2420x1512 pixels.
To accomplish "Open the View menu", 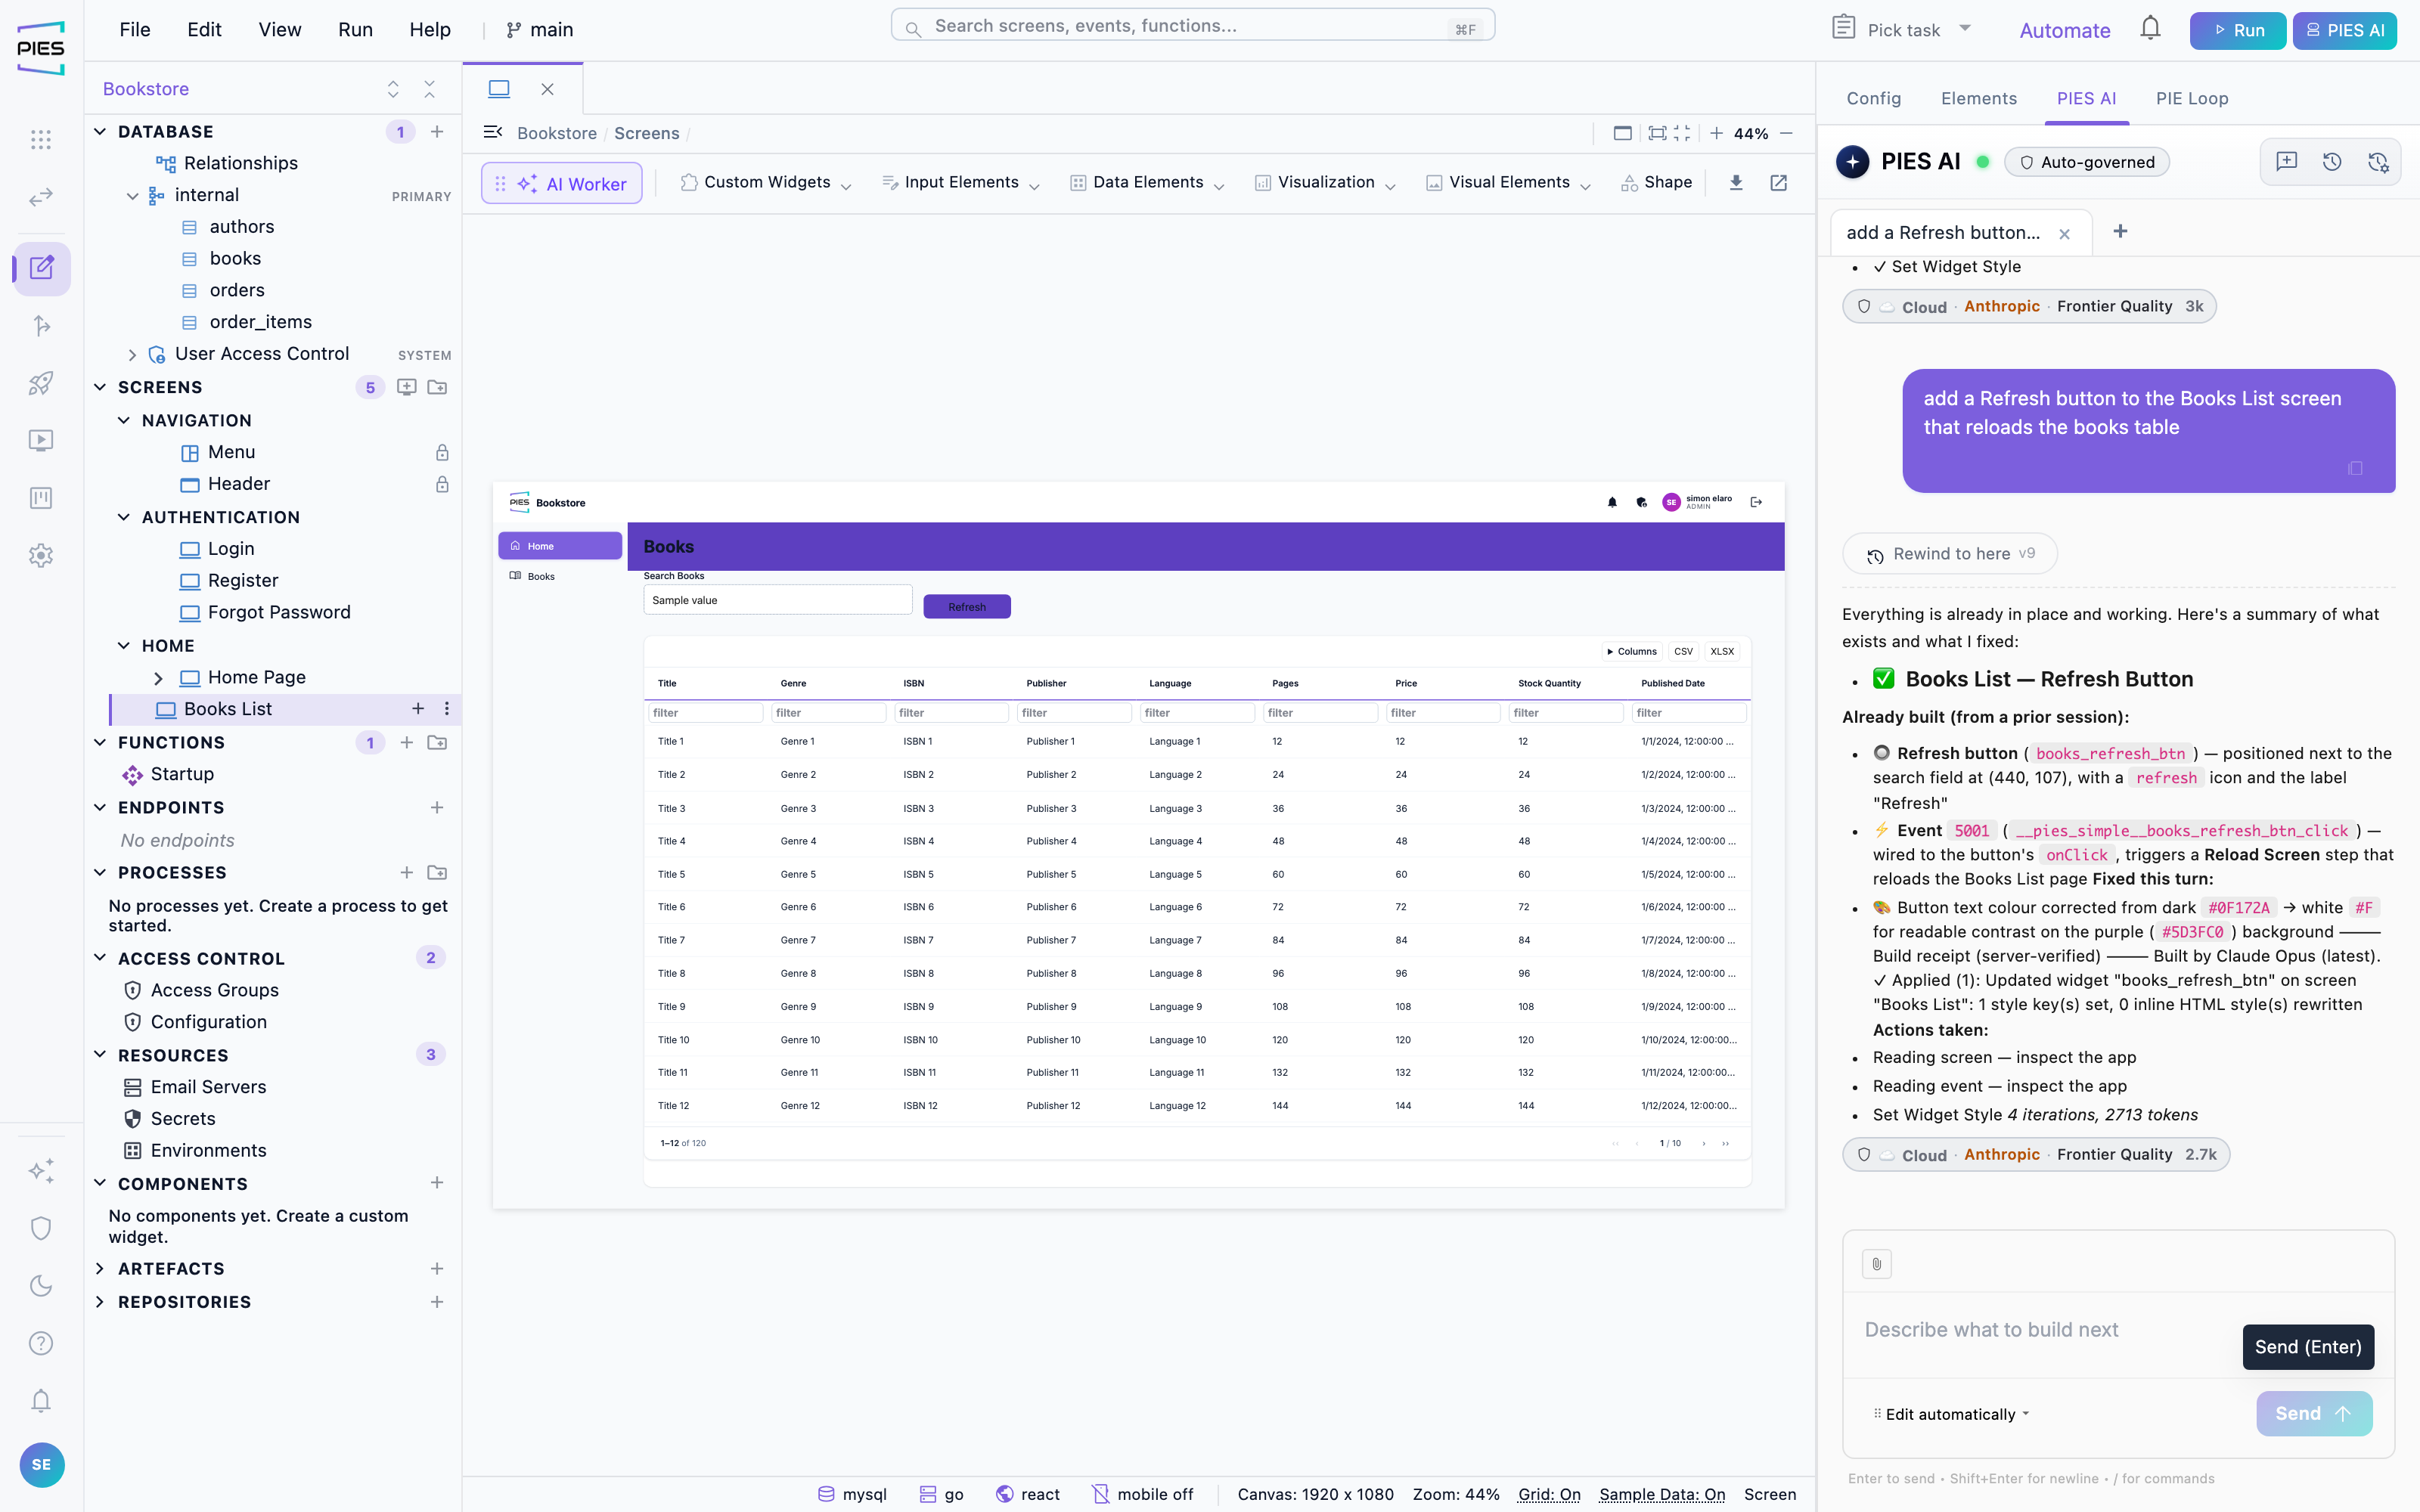I will (280, 30).
